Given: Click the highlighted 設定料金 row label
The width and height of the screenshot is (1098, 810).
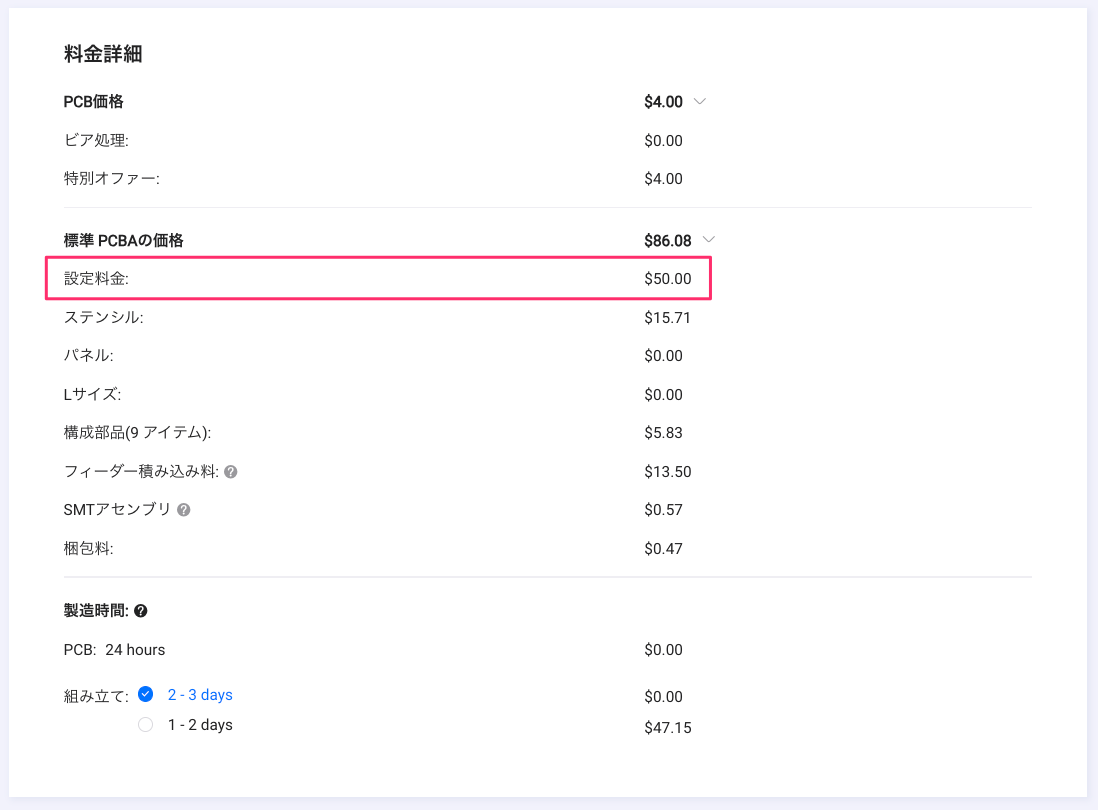Looking at the screenshot, I should (97, 279).
